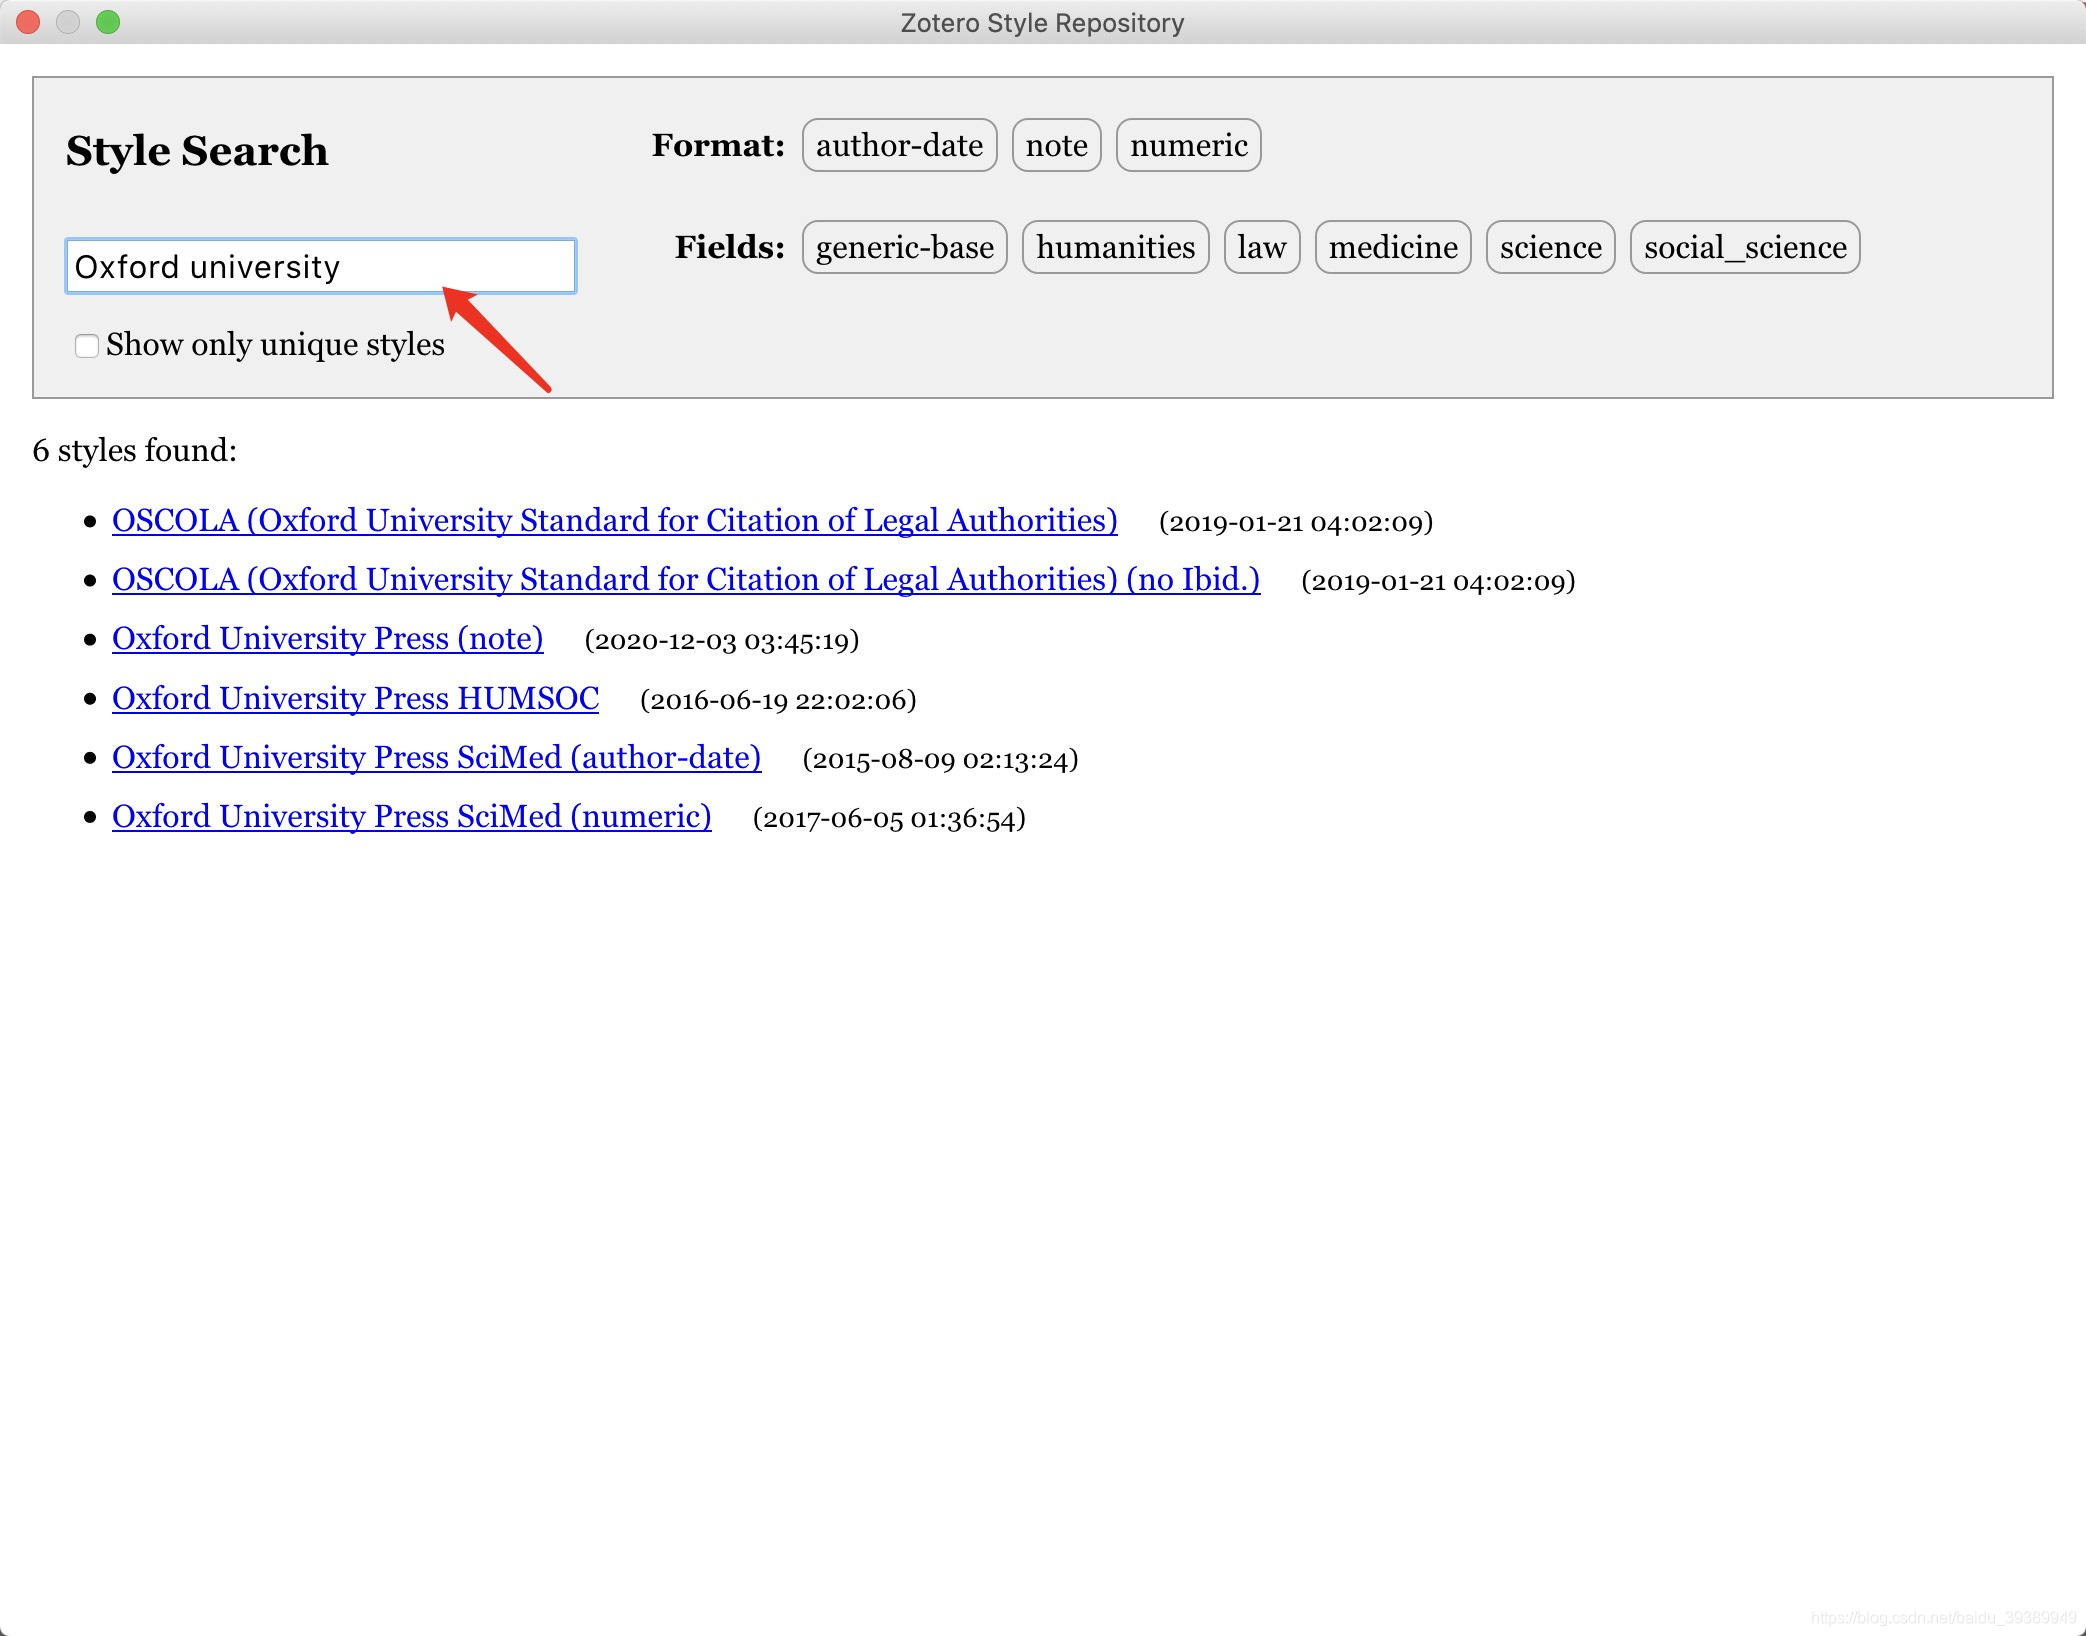This screenshot has width=2086, height=1636.
Task: Click the timestamp 2015-08-09 02:13:24
Action: (x=940, y=760)
